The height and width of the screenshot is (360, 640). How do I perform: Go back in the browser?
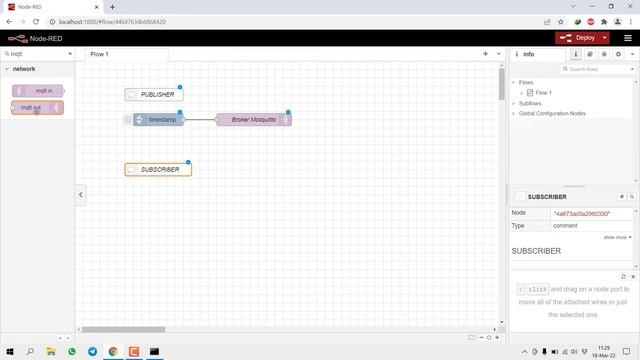(x=9, y=22)
